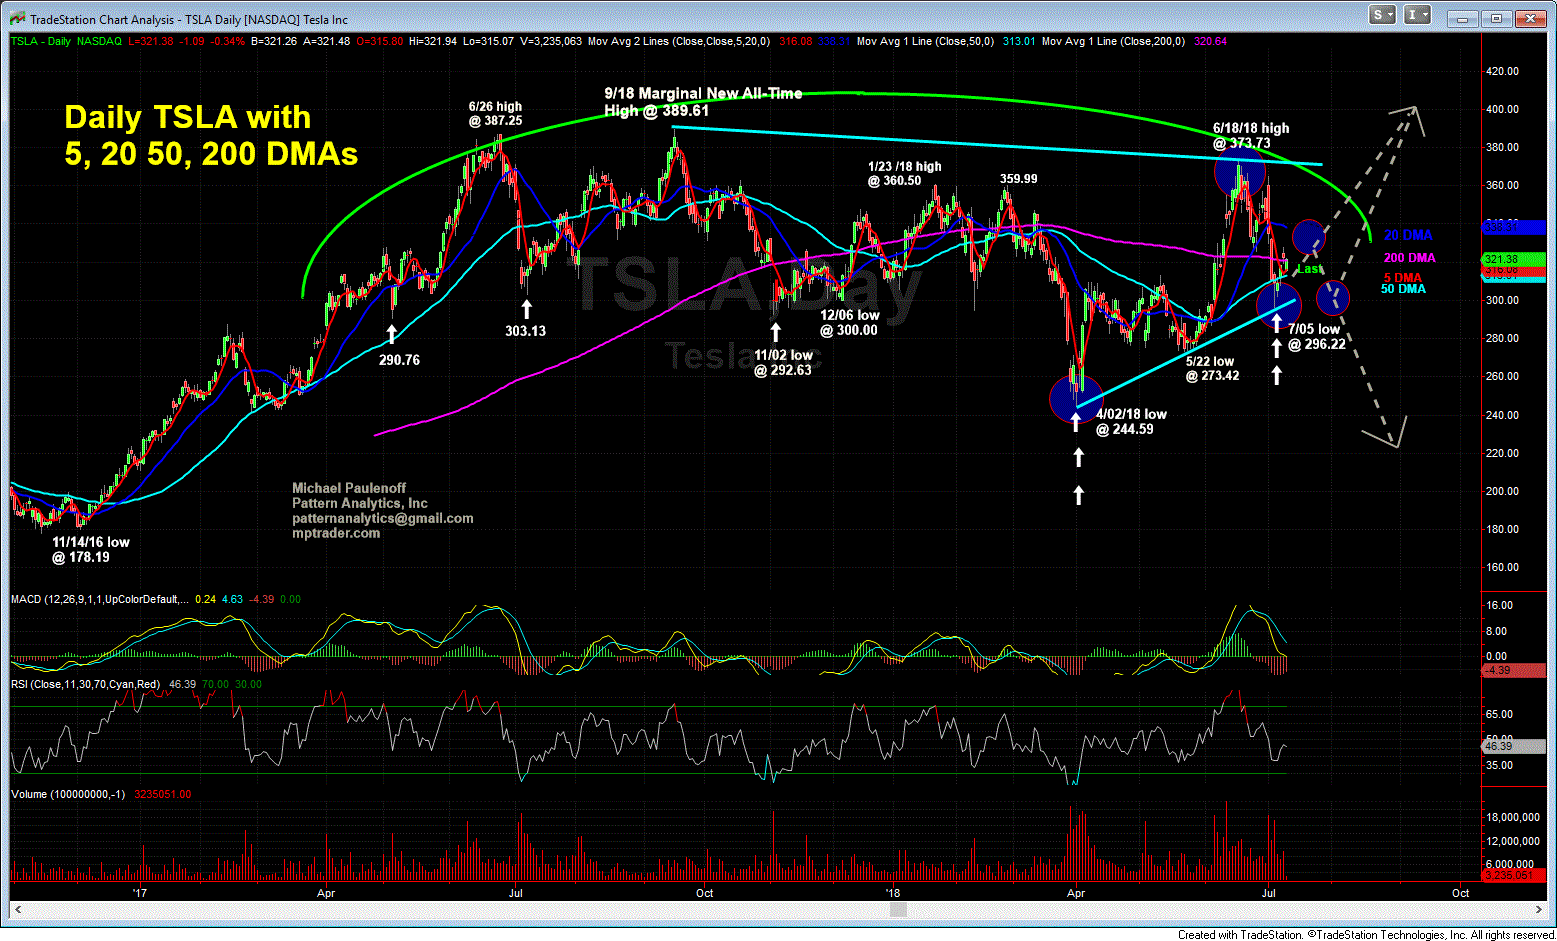Click the '18 year label on time axis
Viewport: 1557px width, 941px height.
click(x=892, y=893)
